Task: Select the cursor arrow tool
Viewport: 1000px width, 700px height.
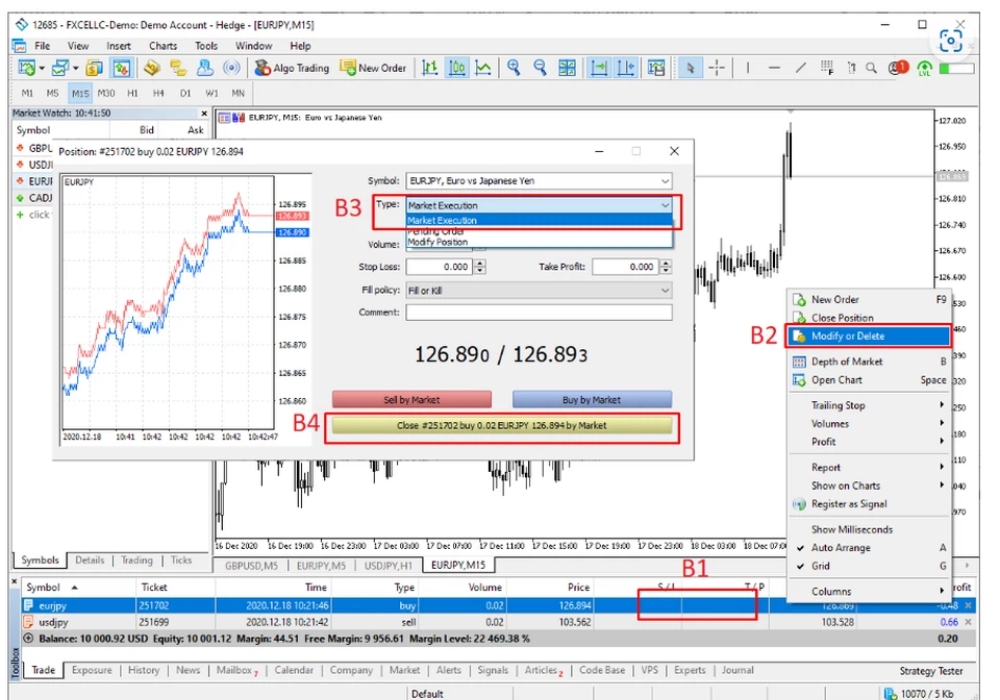Action: pos(689,68)
